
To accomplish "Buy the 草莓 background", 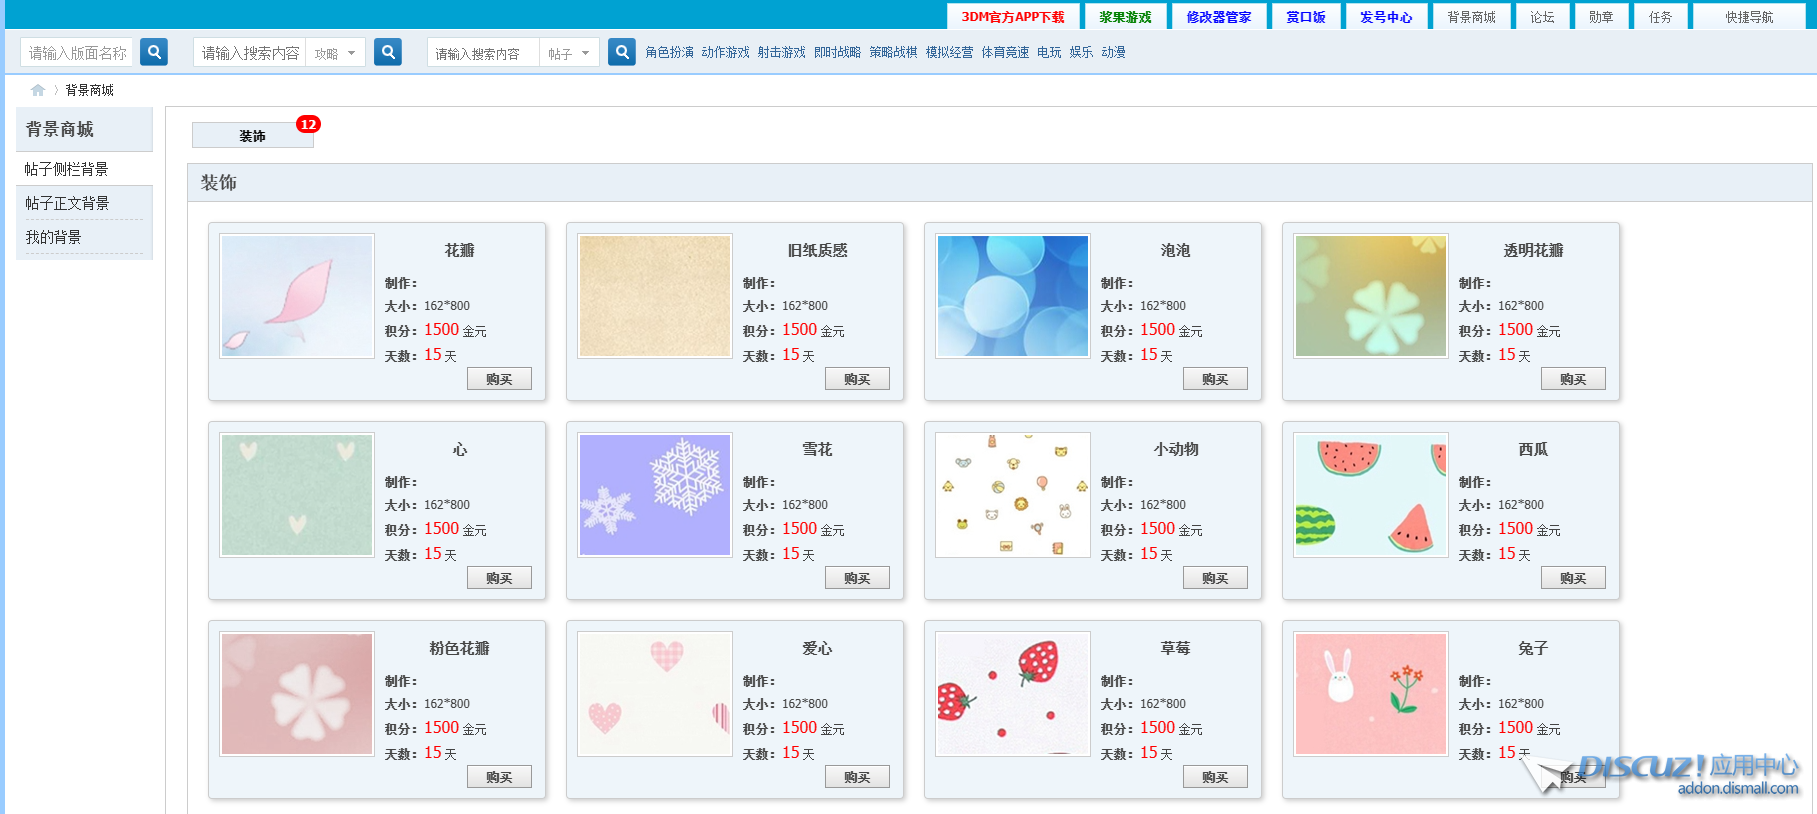I will coord(1215,777).
